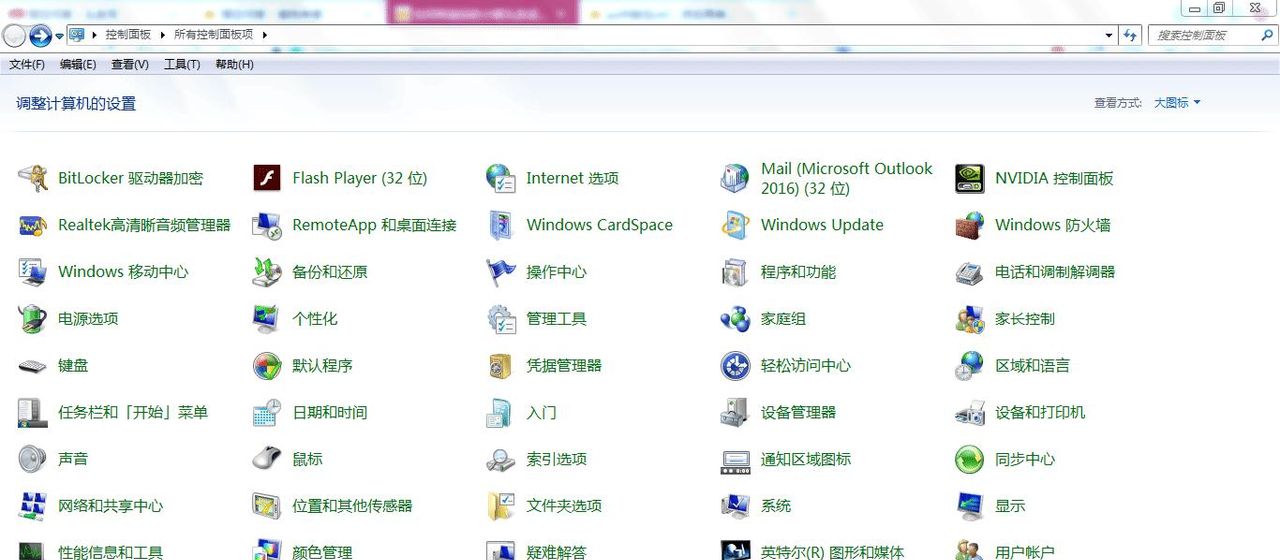Screen dimensions: 1280x560
Task: Open the 同步中心 green icon
Action: tap(969, 460)
